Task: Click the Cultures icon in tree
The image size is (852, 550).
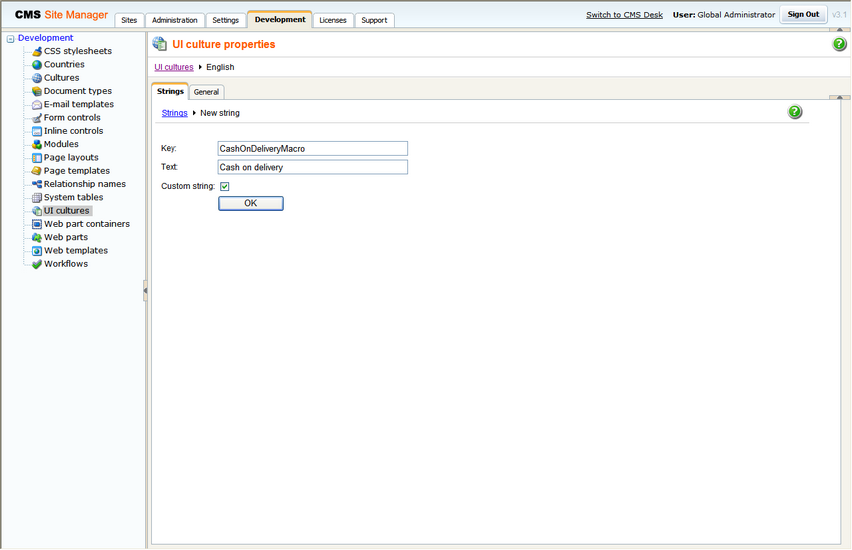Action: 37,78
